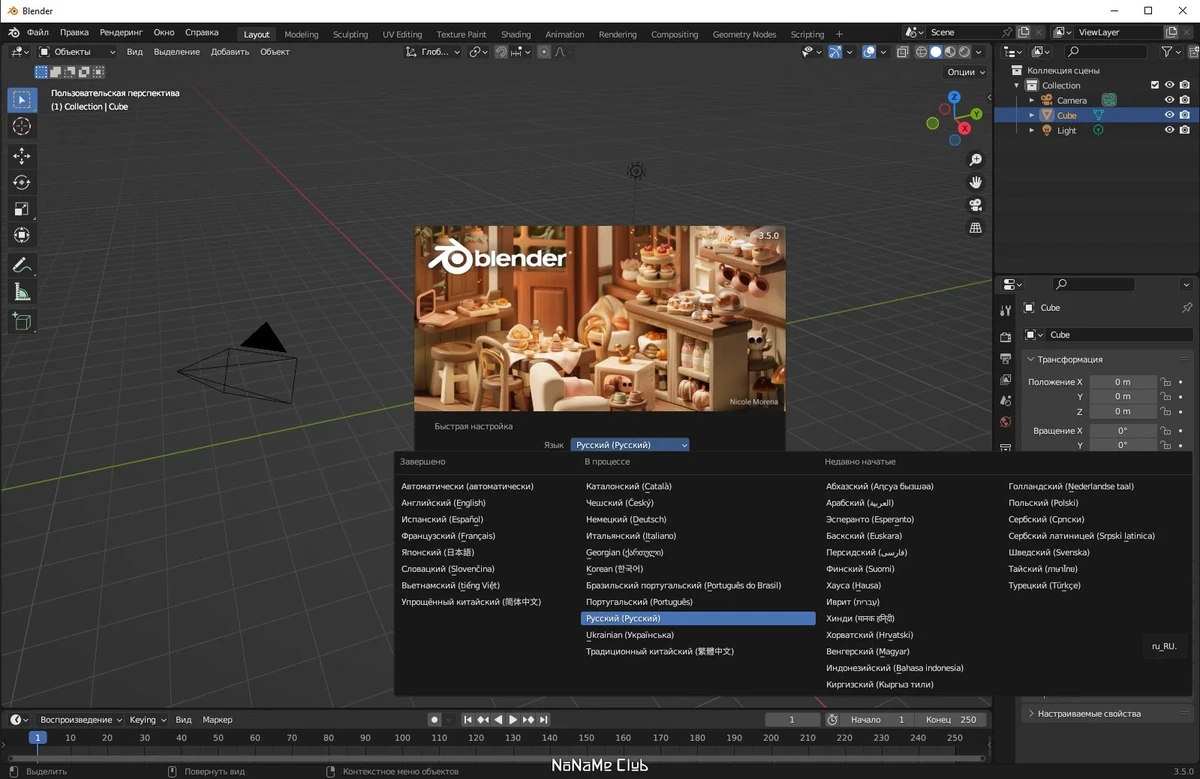The width and height of the screenshot is (1200, 779).
Task: Open the Playback dropdown in timeline
Action: [81, 720]
